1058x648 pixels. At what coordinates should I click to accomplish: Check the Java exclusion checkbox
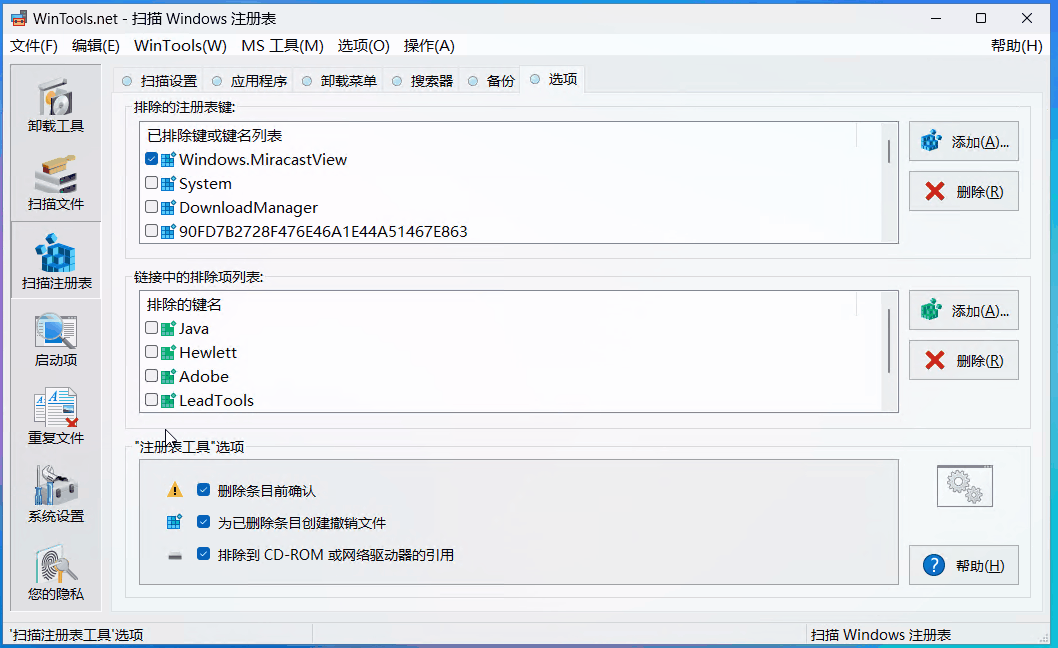click(151, 328)
